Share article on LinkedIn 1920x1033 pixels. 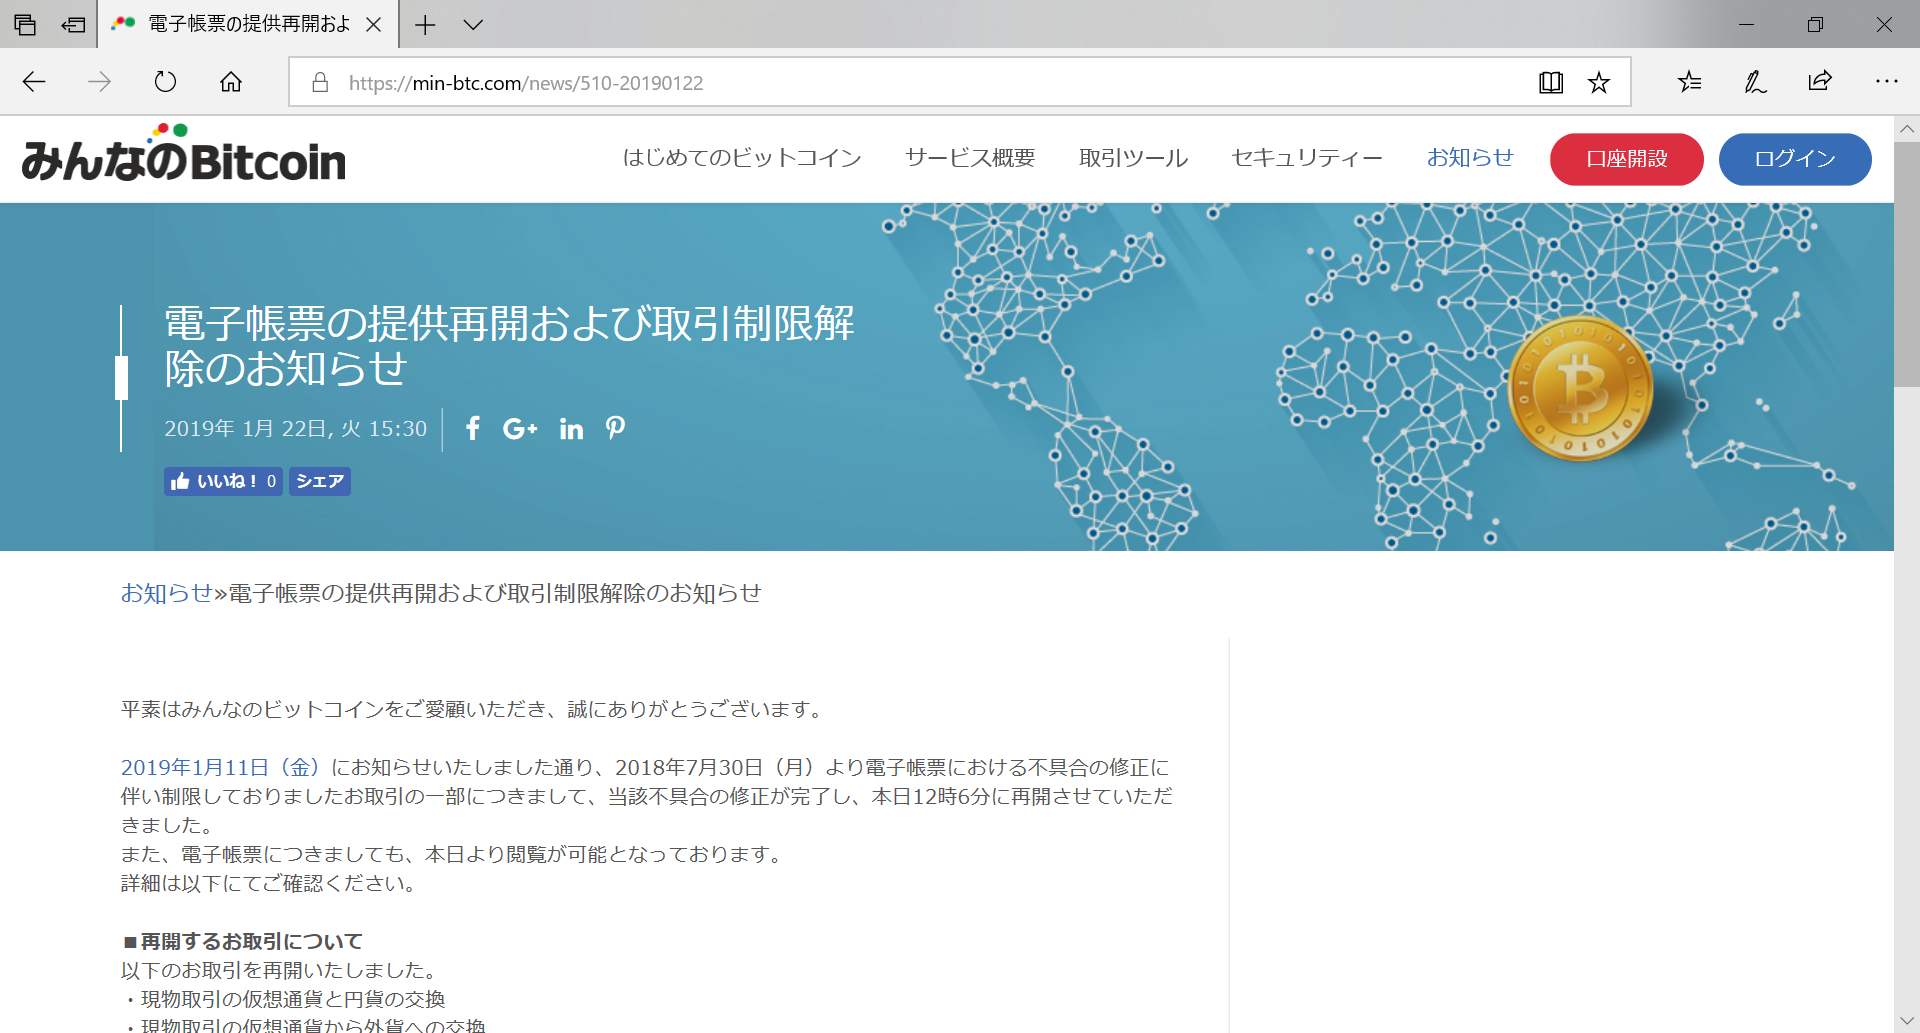(x=571, y=429)
